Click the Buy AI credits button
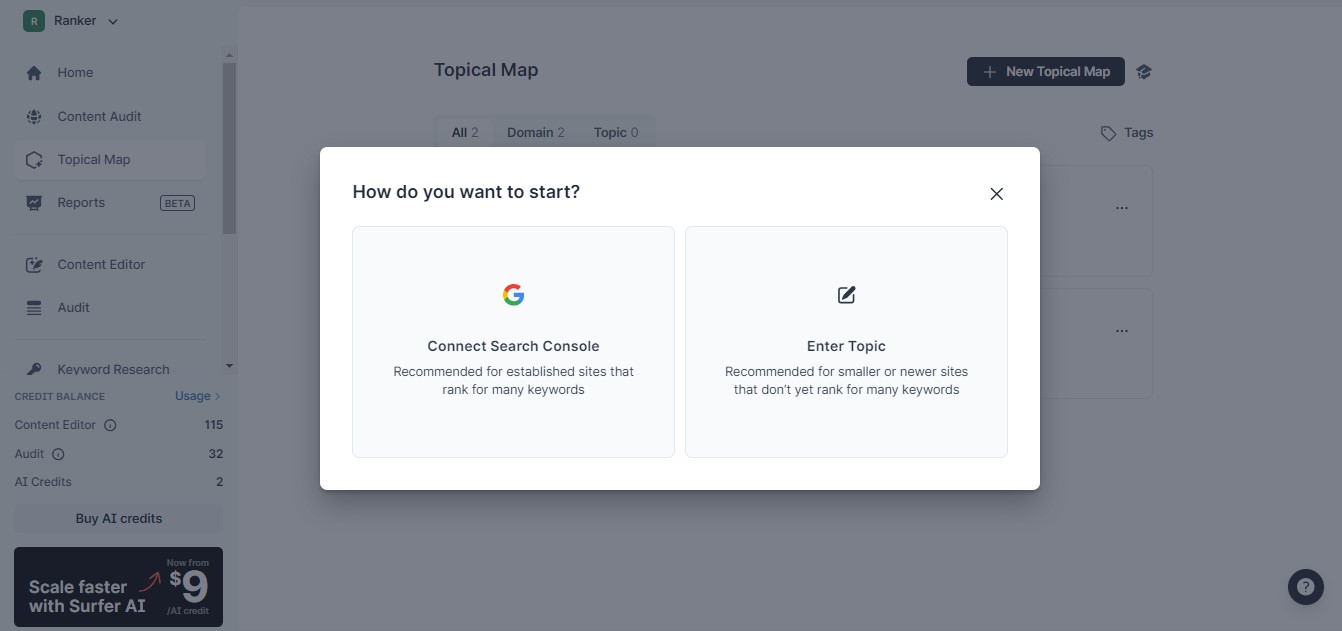Image resolution: width=1342 pixels, height=631 pixels. click(x=118, y=519)
